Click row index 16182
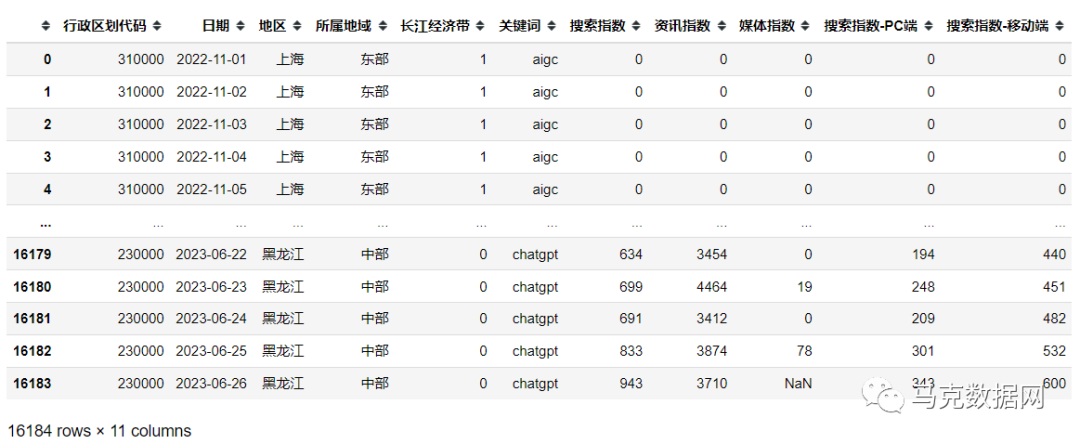 coord(32,351)
